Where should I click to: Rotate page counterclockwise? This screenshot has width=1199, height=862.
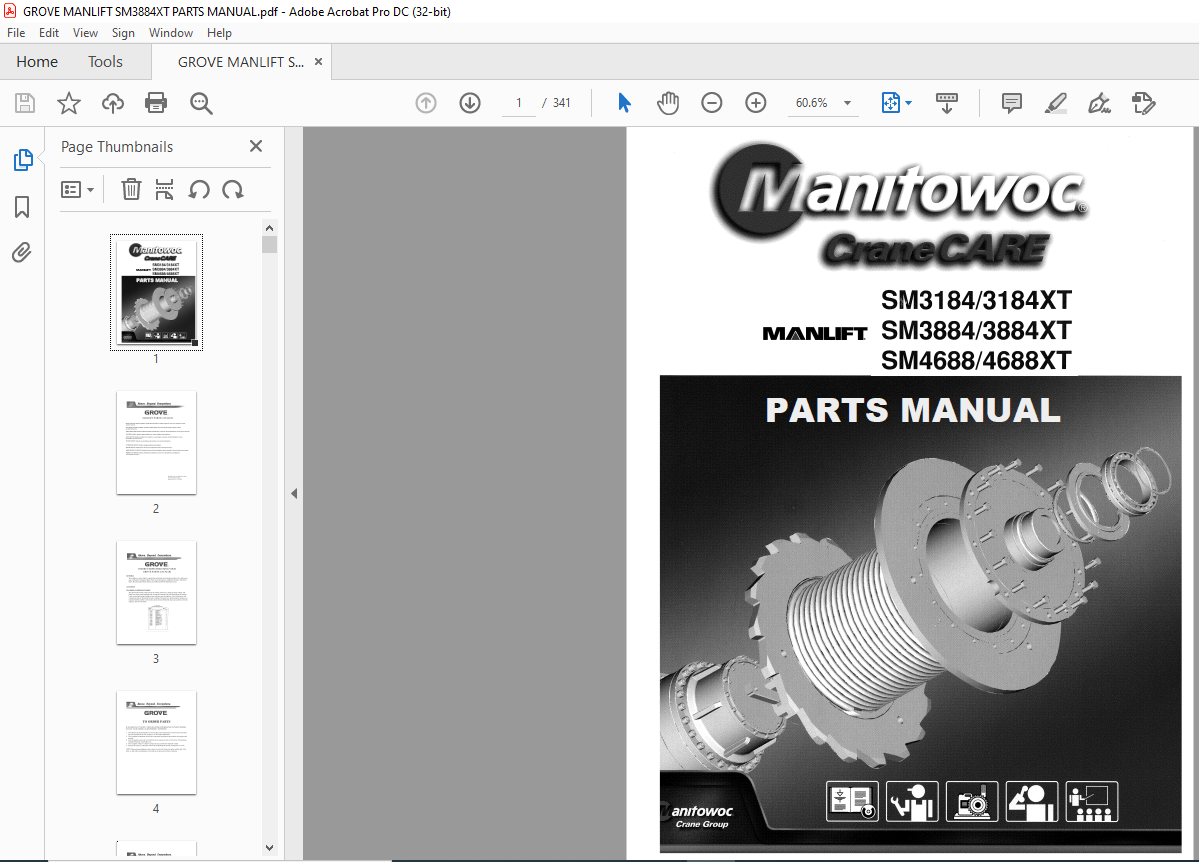[199, 189]
